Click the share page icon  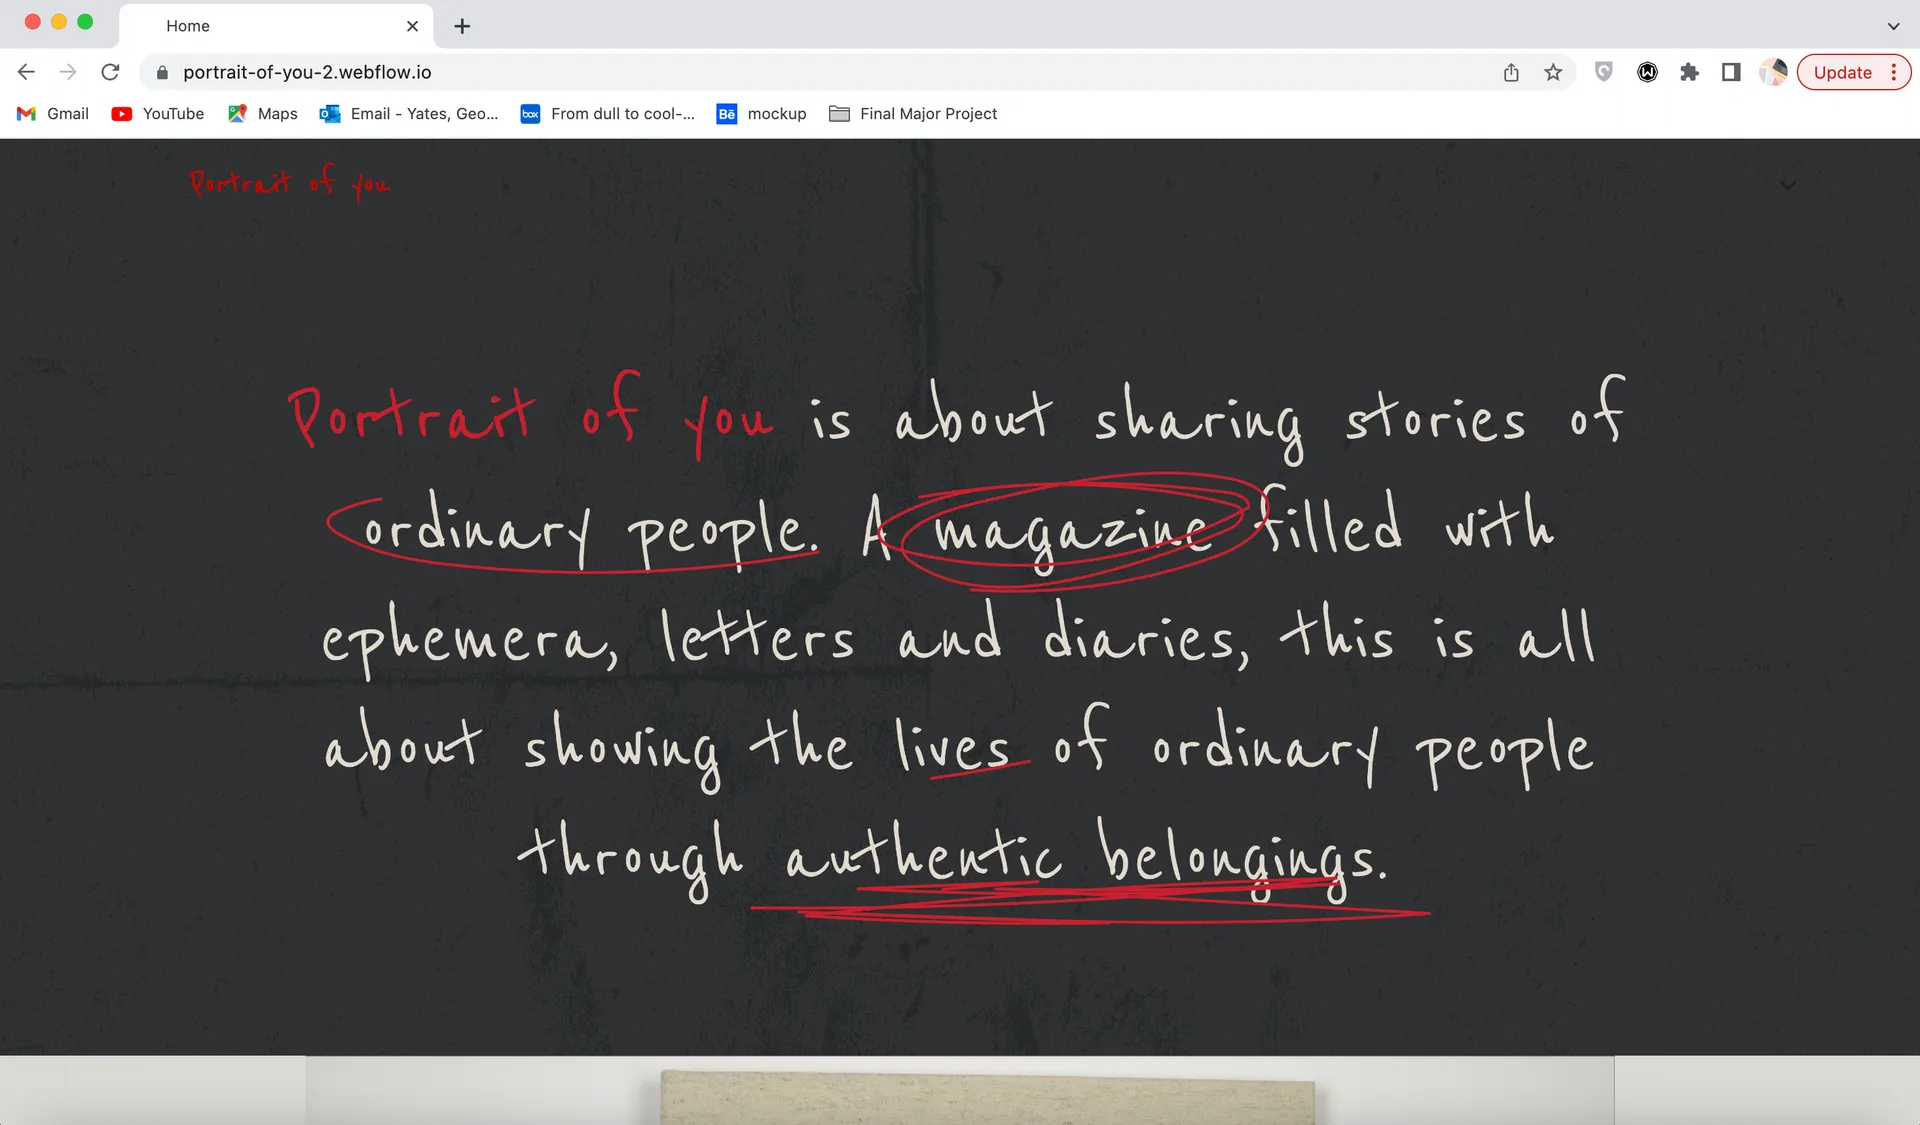[1511, 72]
